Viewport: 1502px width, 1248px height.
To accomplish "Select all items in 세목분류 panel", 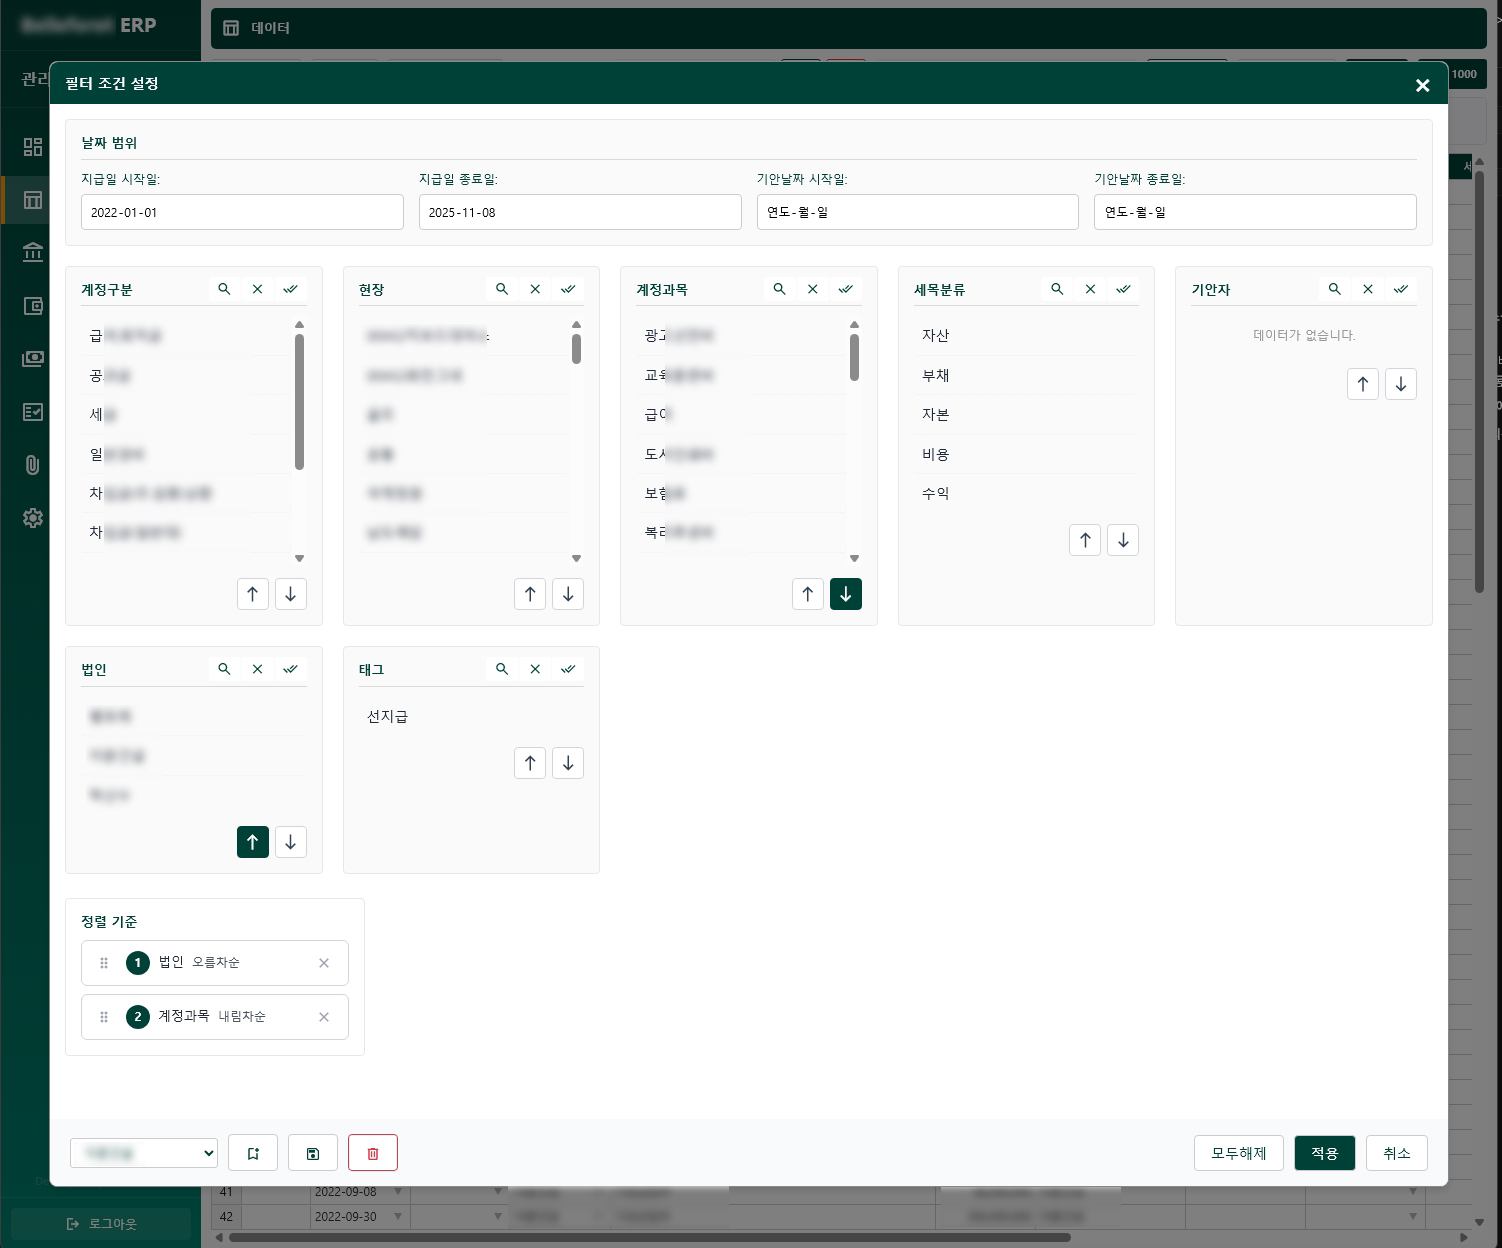I will (x=1123, y=289).
